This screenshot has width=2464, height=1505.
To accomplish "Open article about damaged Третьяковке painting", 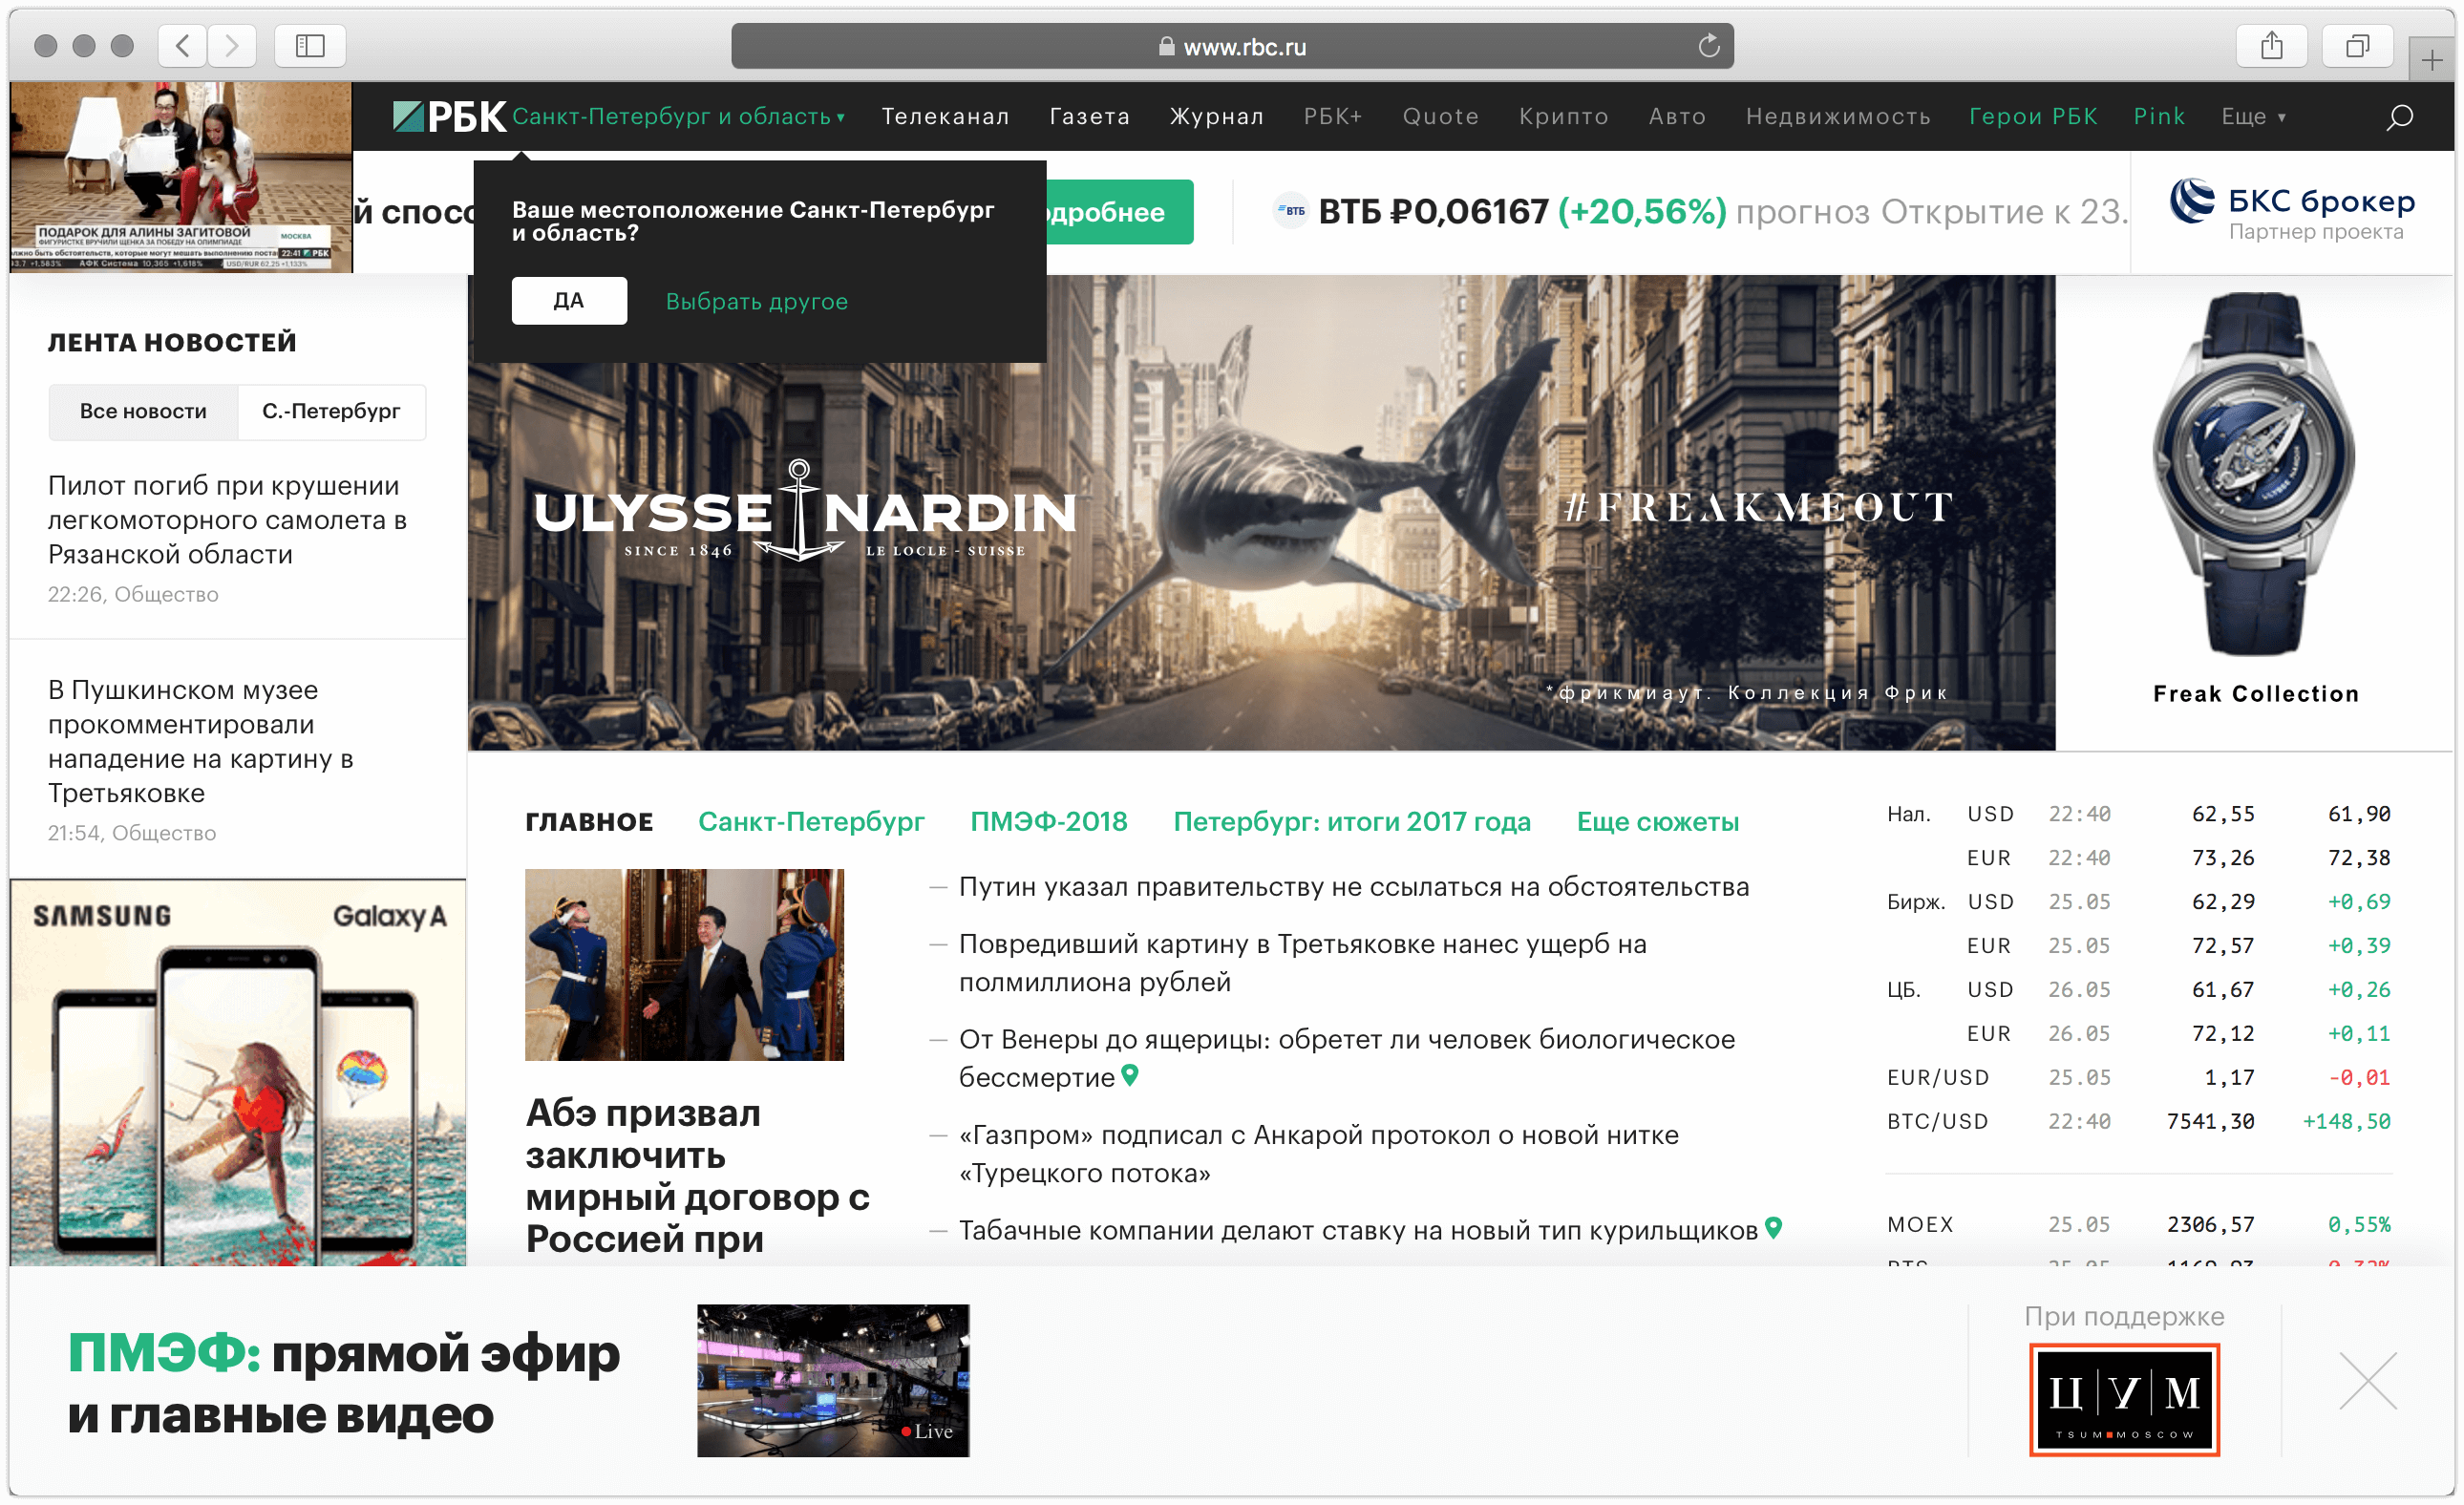I will click(x=1302, y=963).
